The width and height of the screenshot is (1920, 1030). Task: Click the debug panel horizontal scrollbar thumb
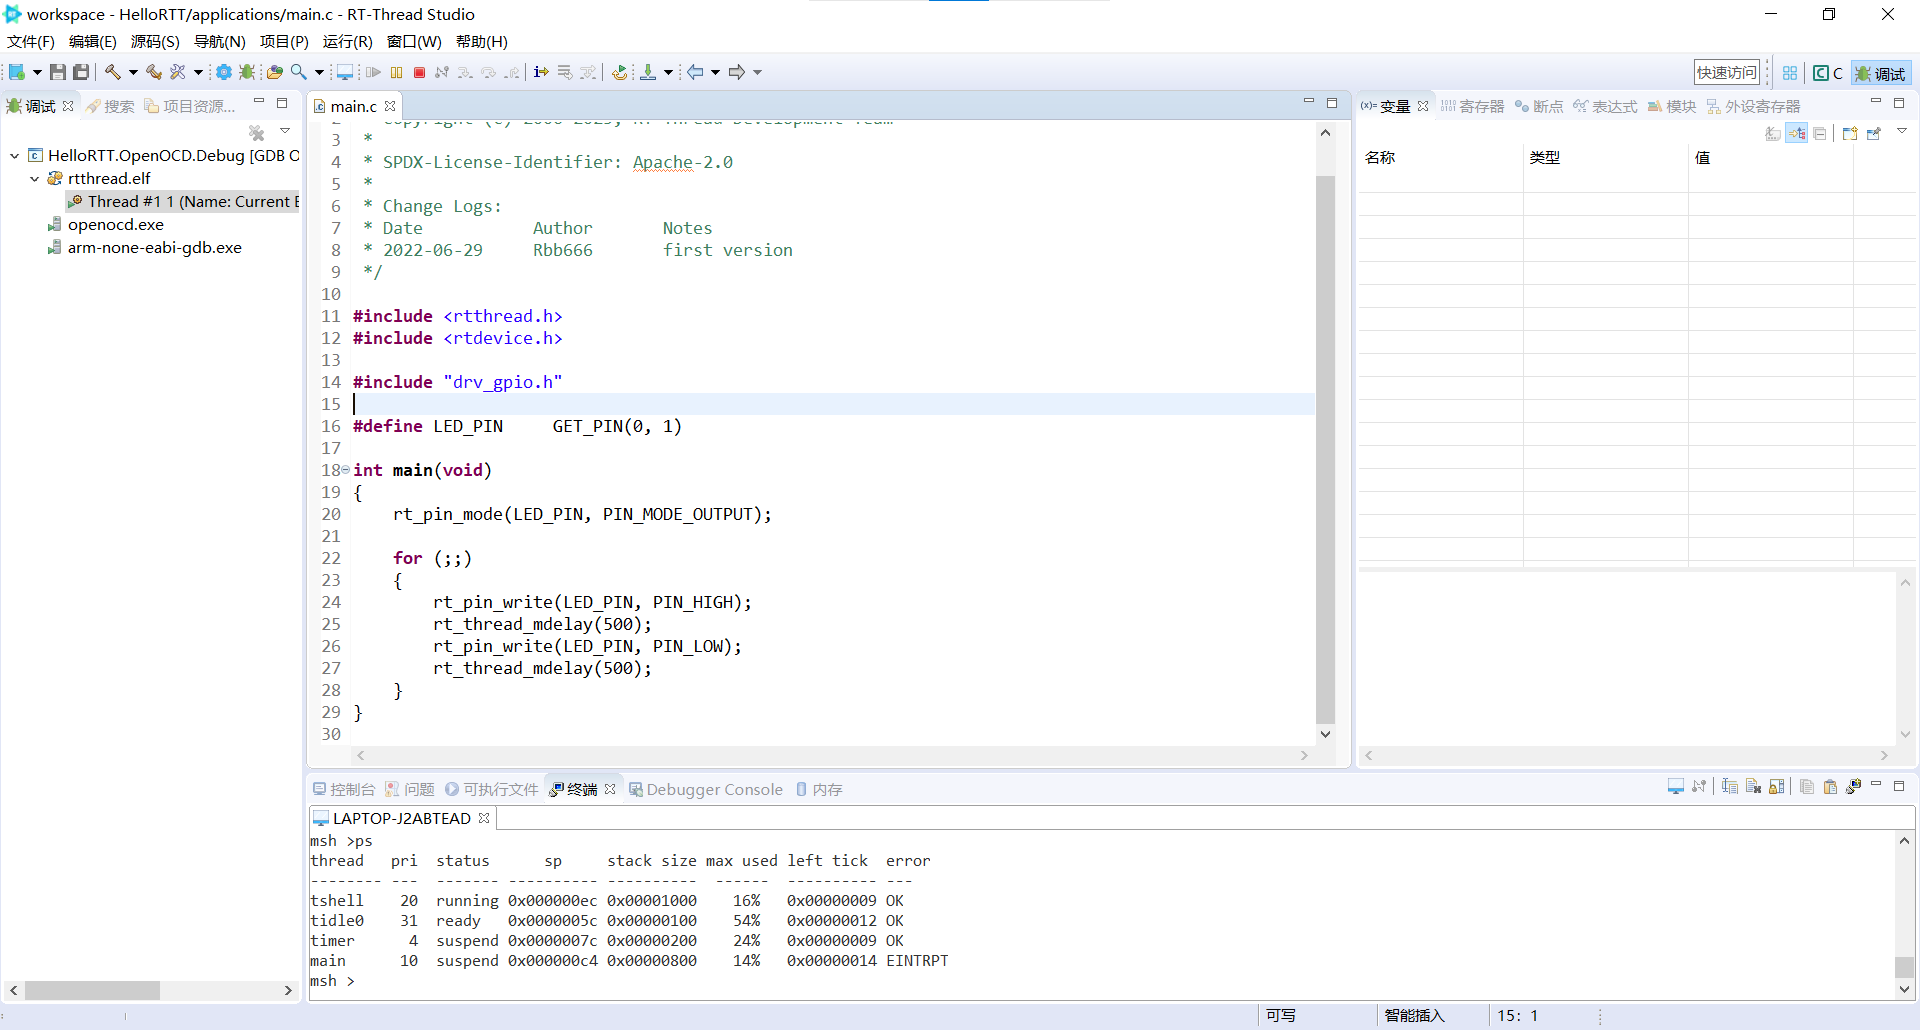pyautogui.click(x=92, y=990)
